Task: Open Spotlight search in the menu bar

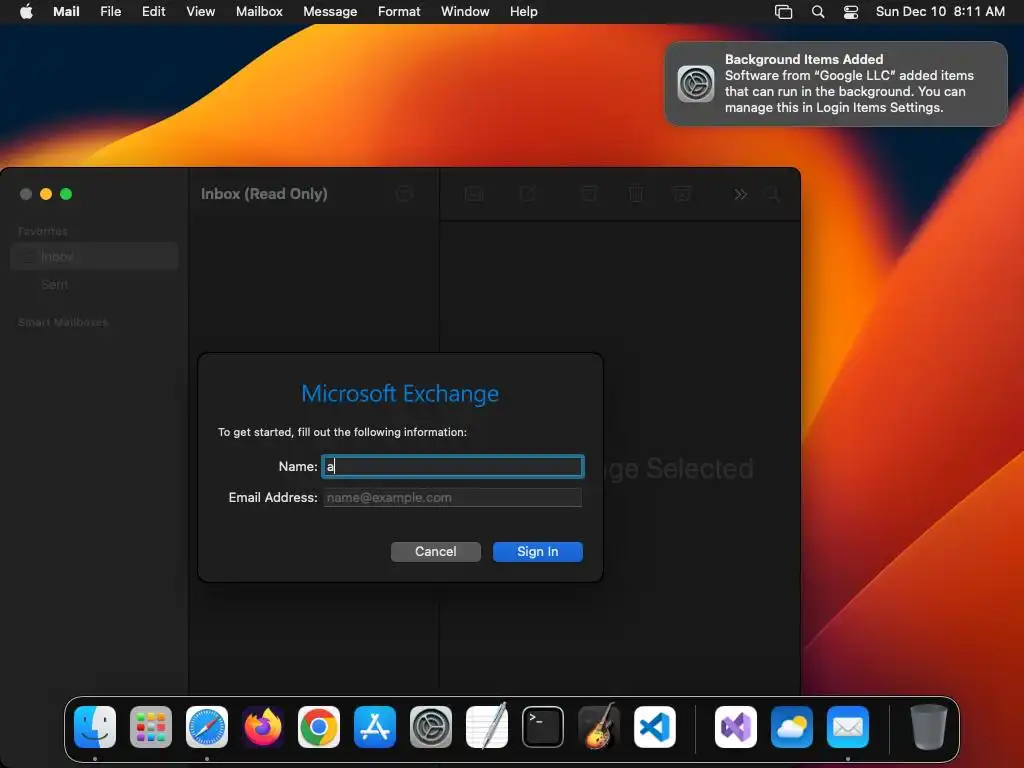Action: click(x=818, y=12)
